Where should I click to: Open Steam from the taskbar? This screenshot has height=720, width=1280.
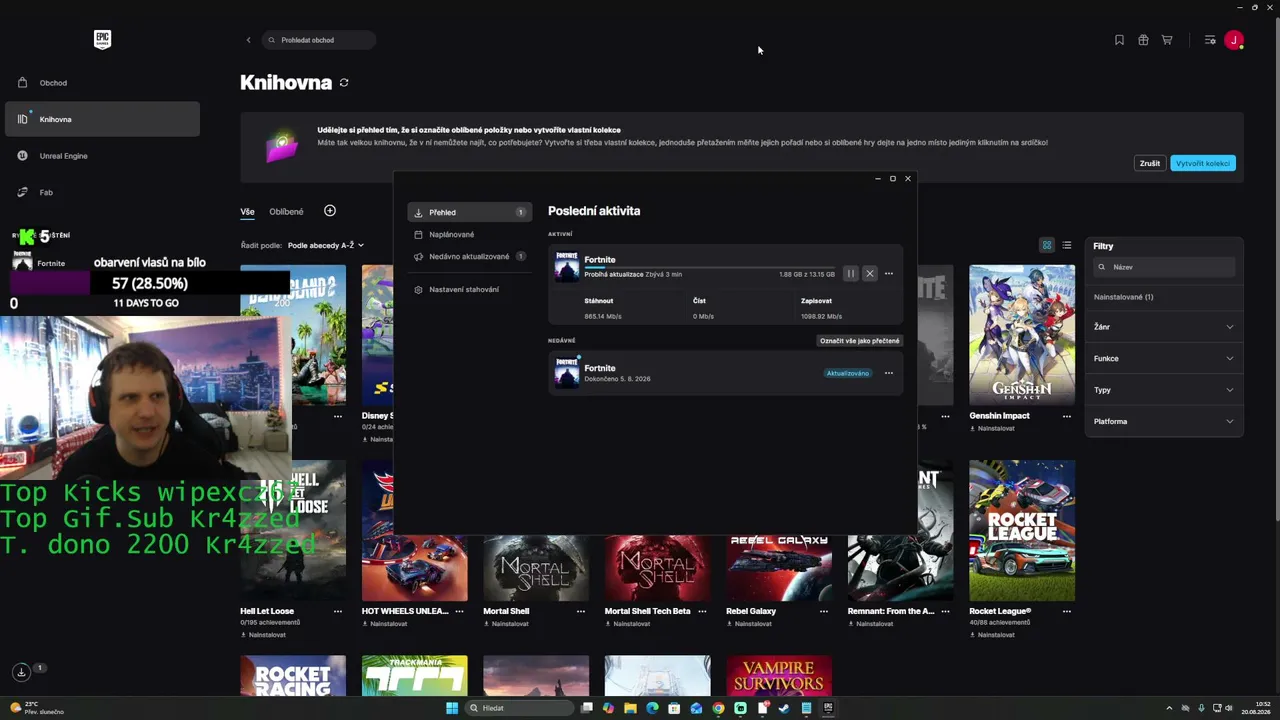(784, 708)
